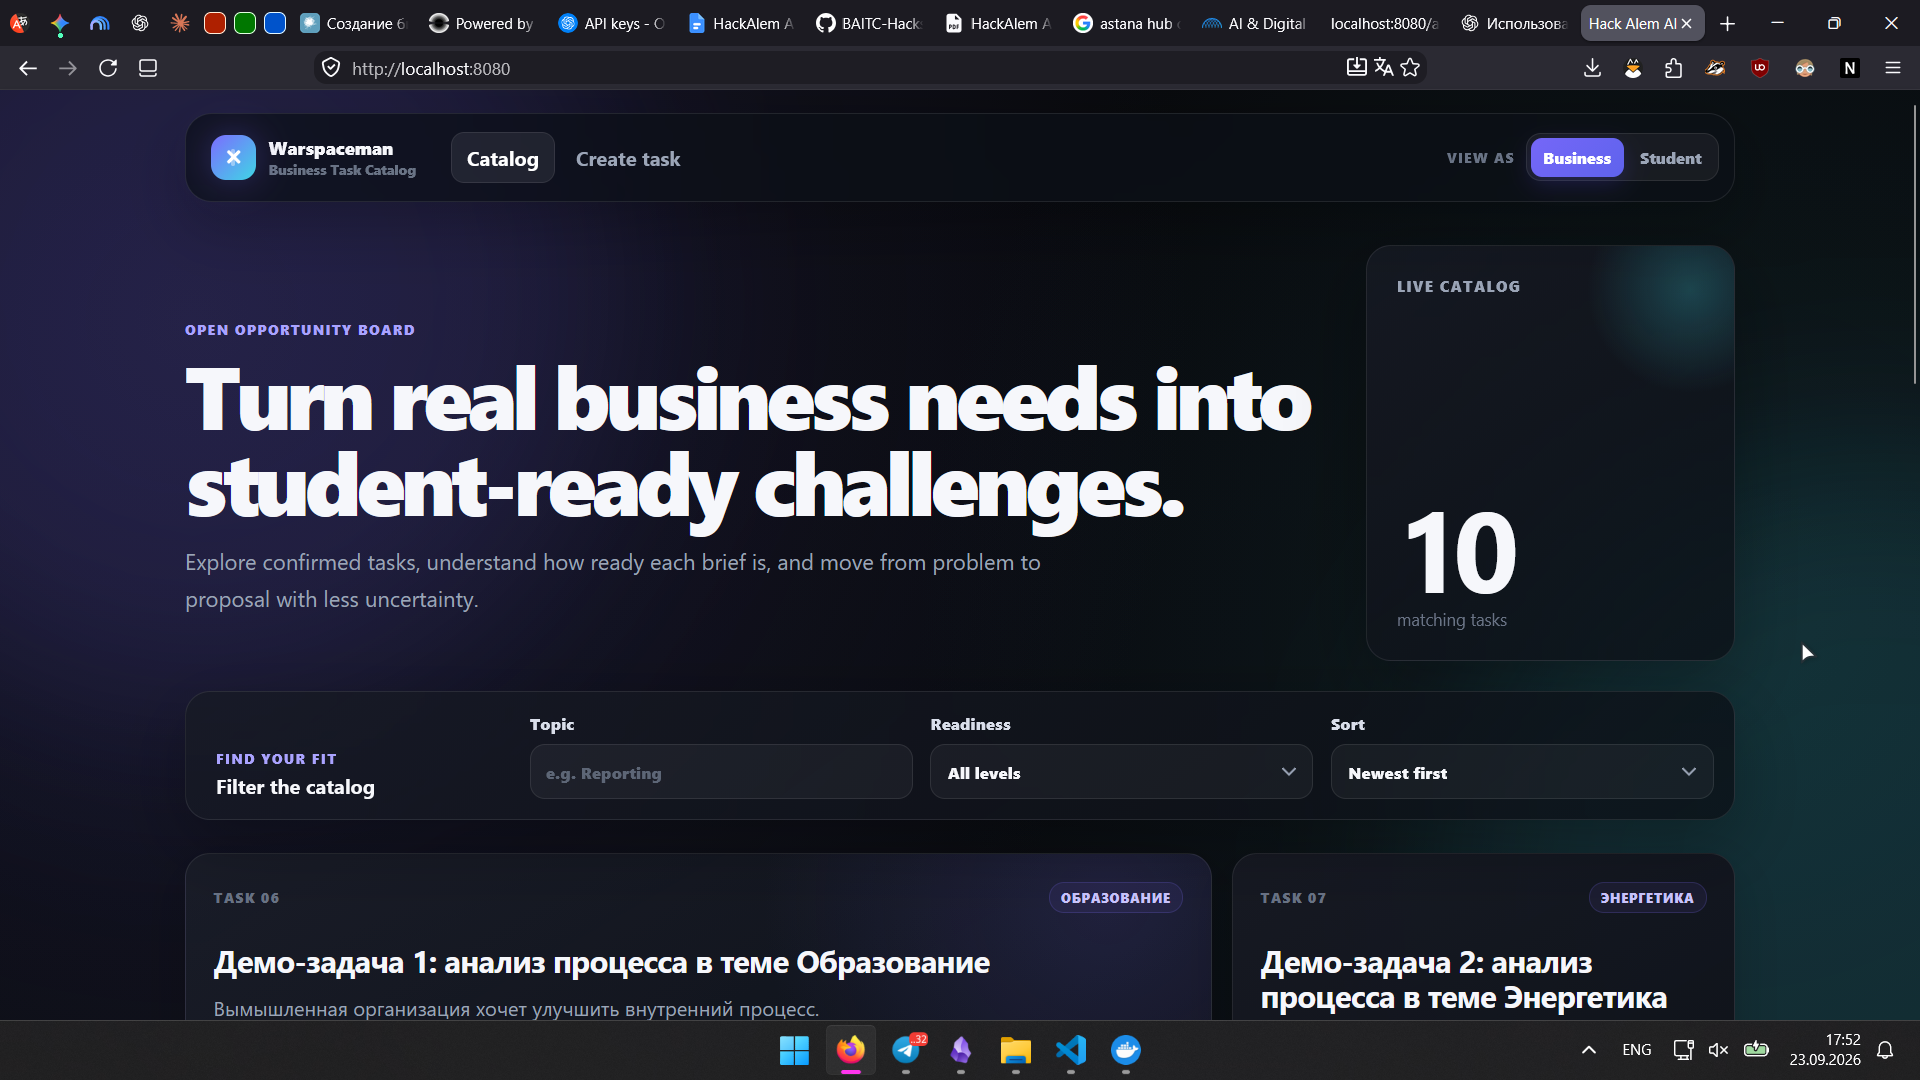Expand the hidden system tray icons
The image size is (1920, 1080).
(1589, 1050)
